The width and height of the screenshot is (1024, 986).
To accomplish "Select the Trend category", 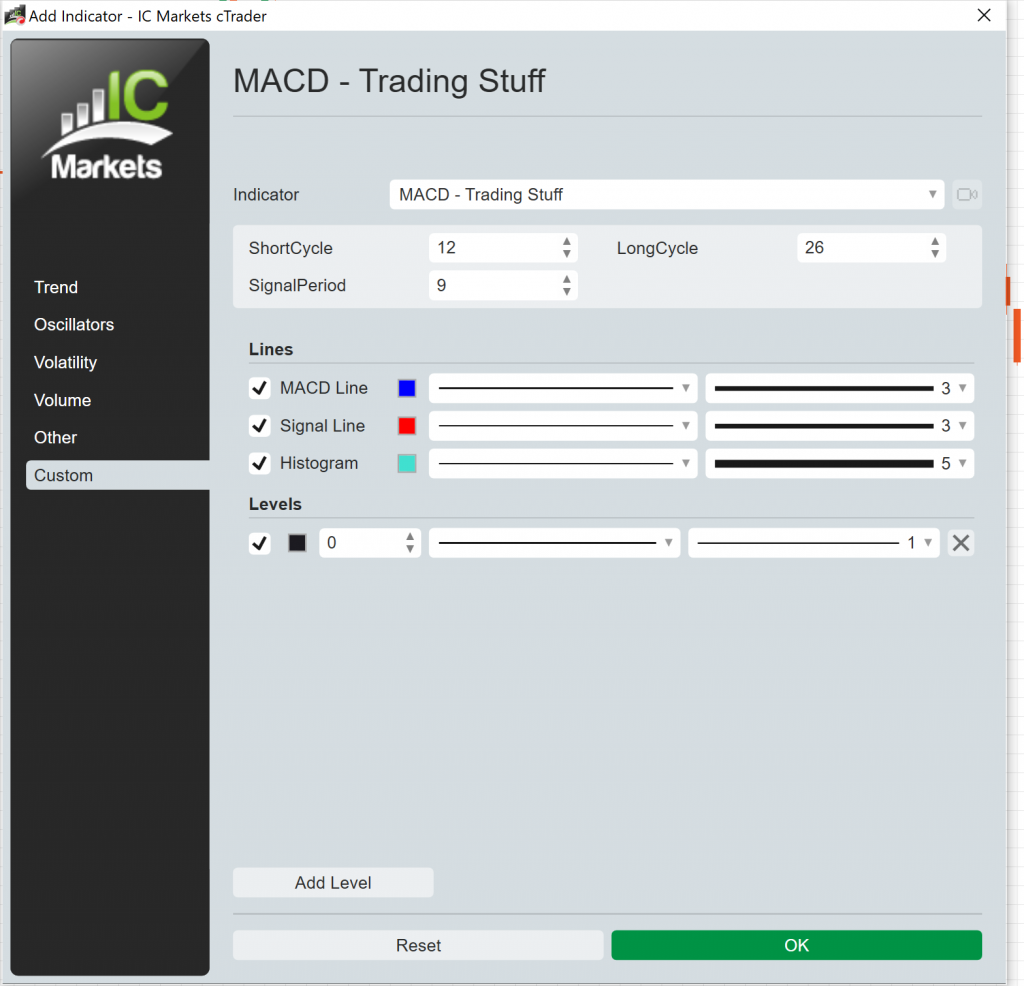I will point(56,287).
